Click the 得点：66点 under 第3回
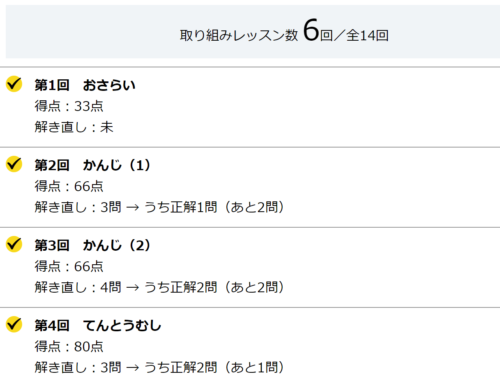The height and width of the screenshot is (381, 500). (x=69, y=266)
